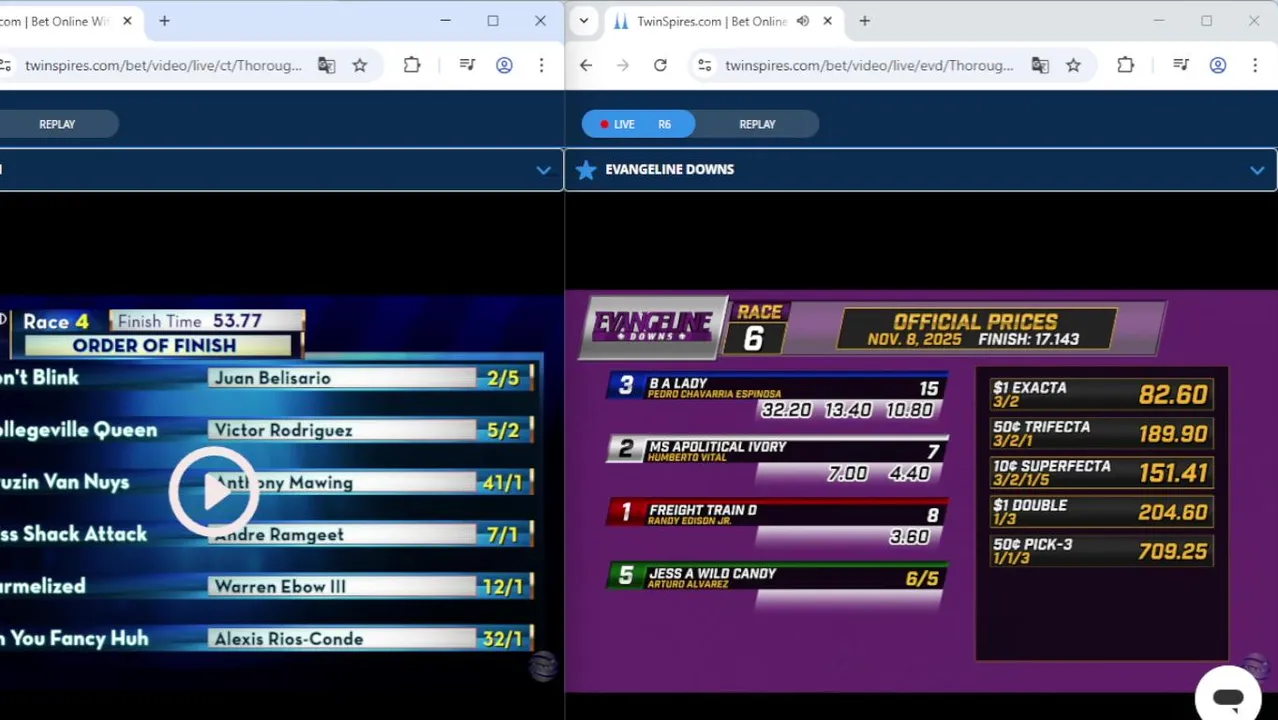Click the 10¢ Superfecta payout 151.41
Viewport: 1278px width, 720px height.
1173,472
